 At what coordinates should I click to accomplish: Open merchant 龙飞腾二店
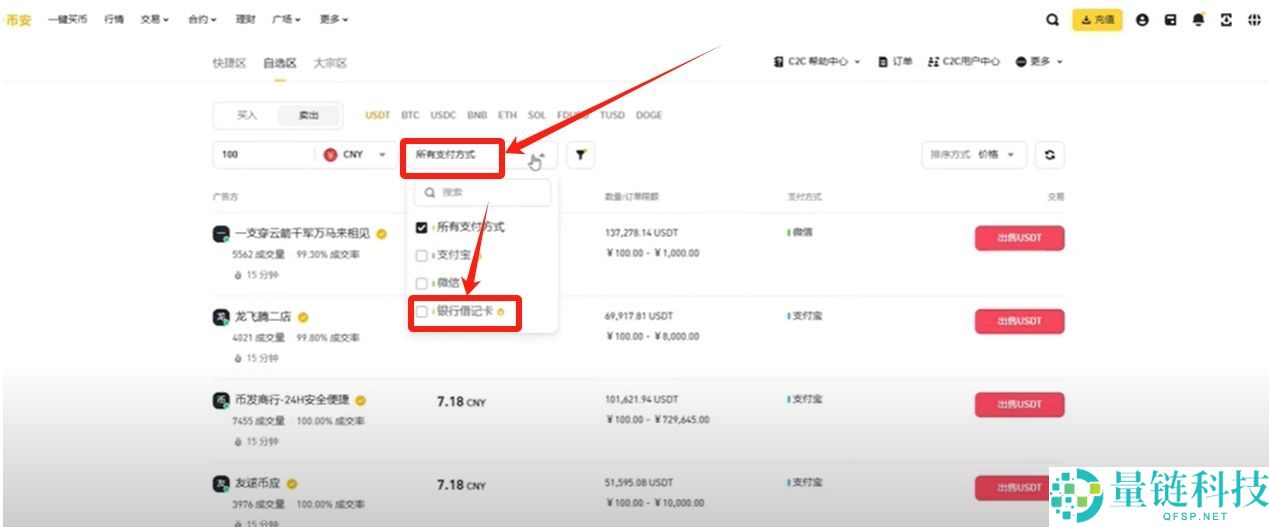pyautogui.click(x=264, y=317)
